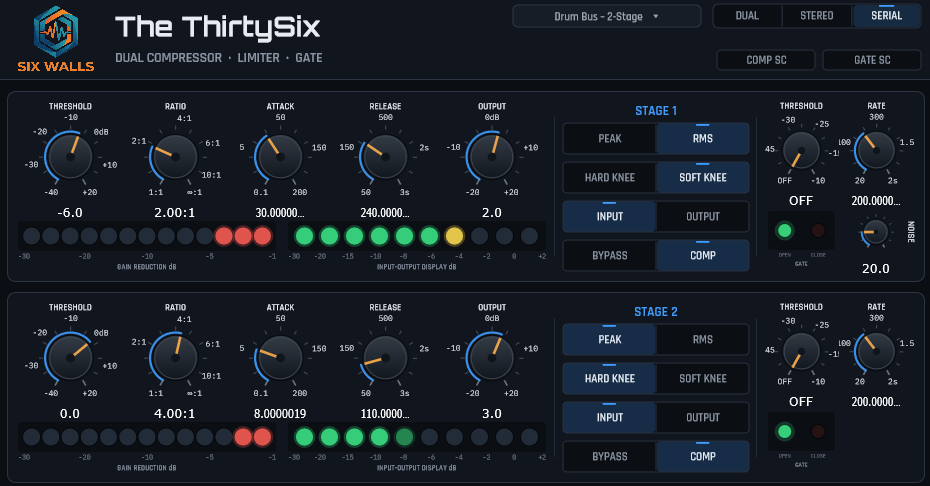Viewport: 930px width, 486px height.
Task: Click the STAGE 1 heading
Action: 656,111
